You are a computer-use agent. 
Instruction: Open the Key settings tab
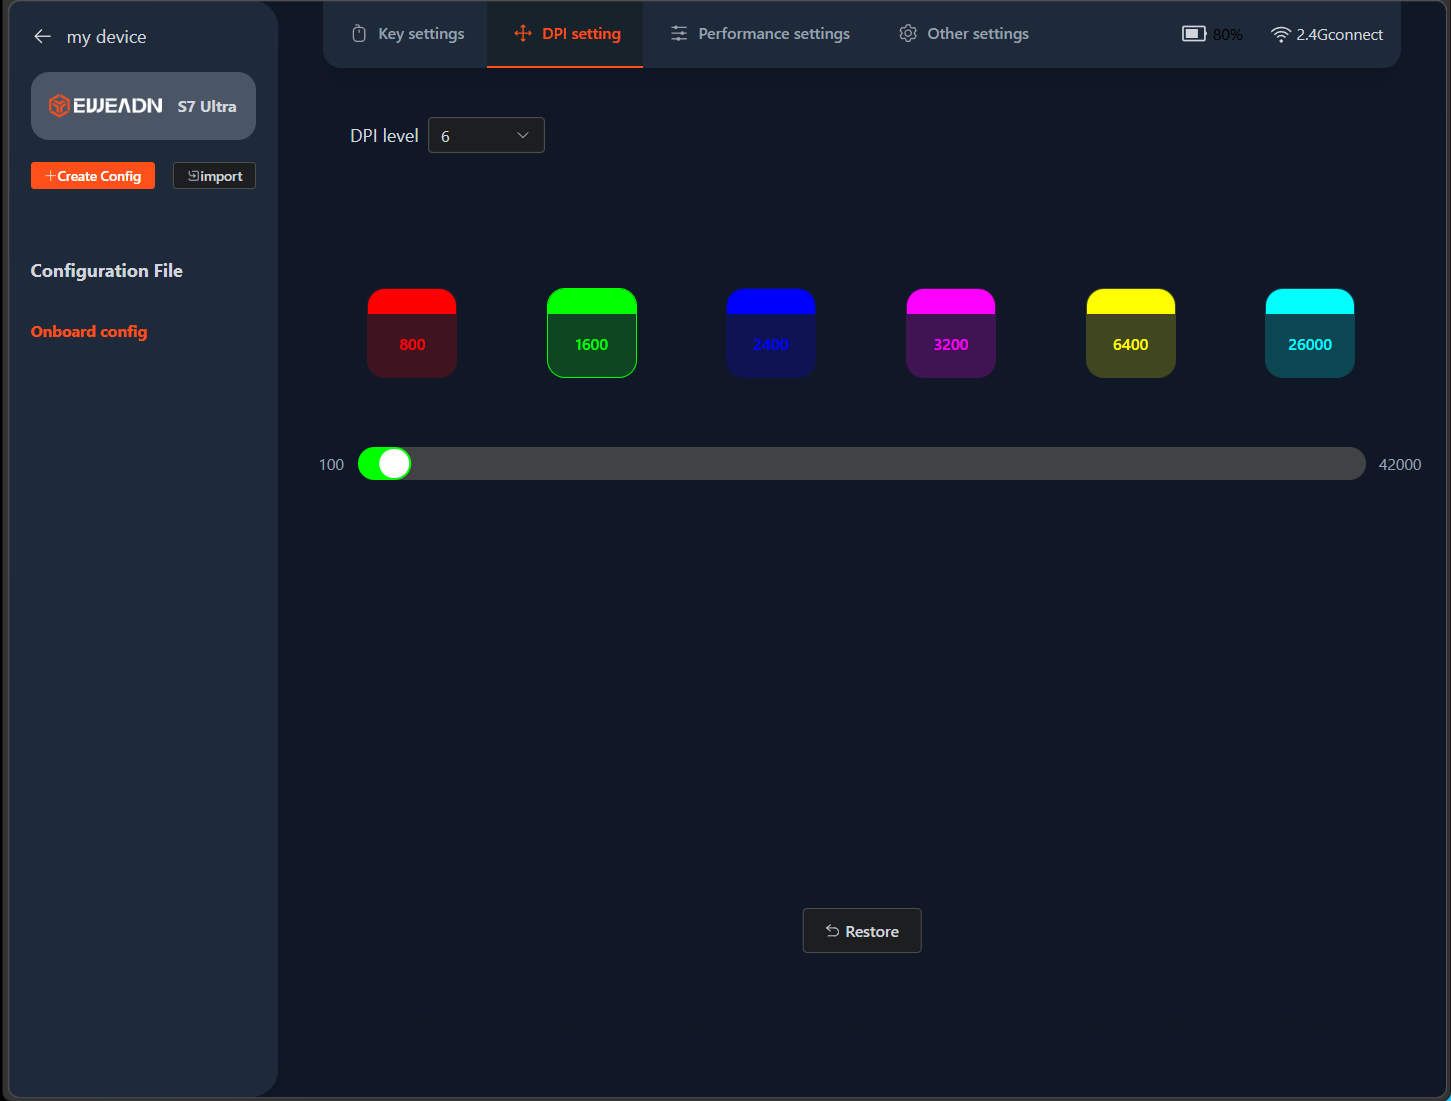point(408,34)
